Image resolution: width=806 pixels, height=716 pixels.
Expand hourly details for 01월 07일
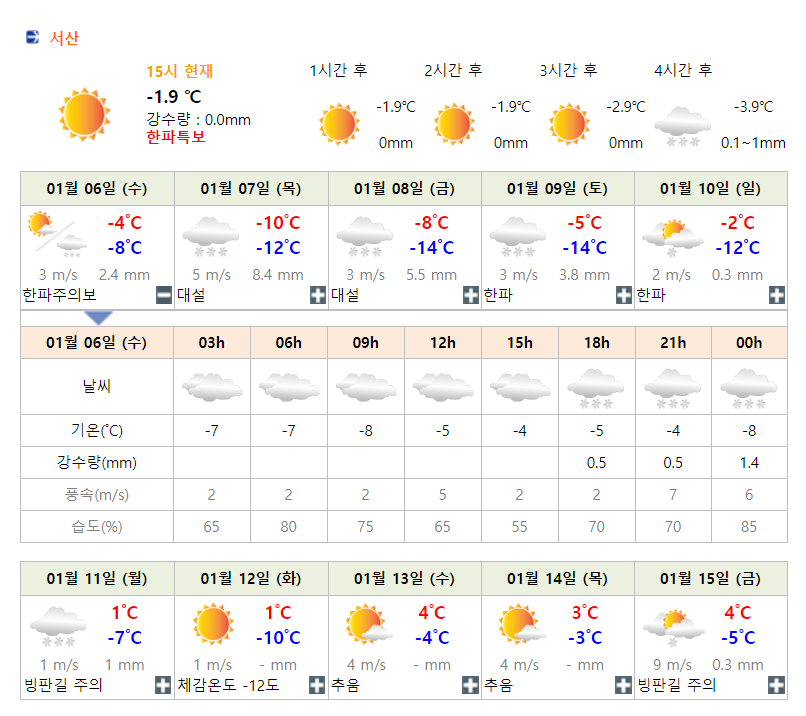pyautogui.click(x=318, y=295)
